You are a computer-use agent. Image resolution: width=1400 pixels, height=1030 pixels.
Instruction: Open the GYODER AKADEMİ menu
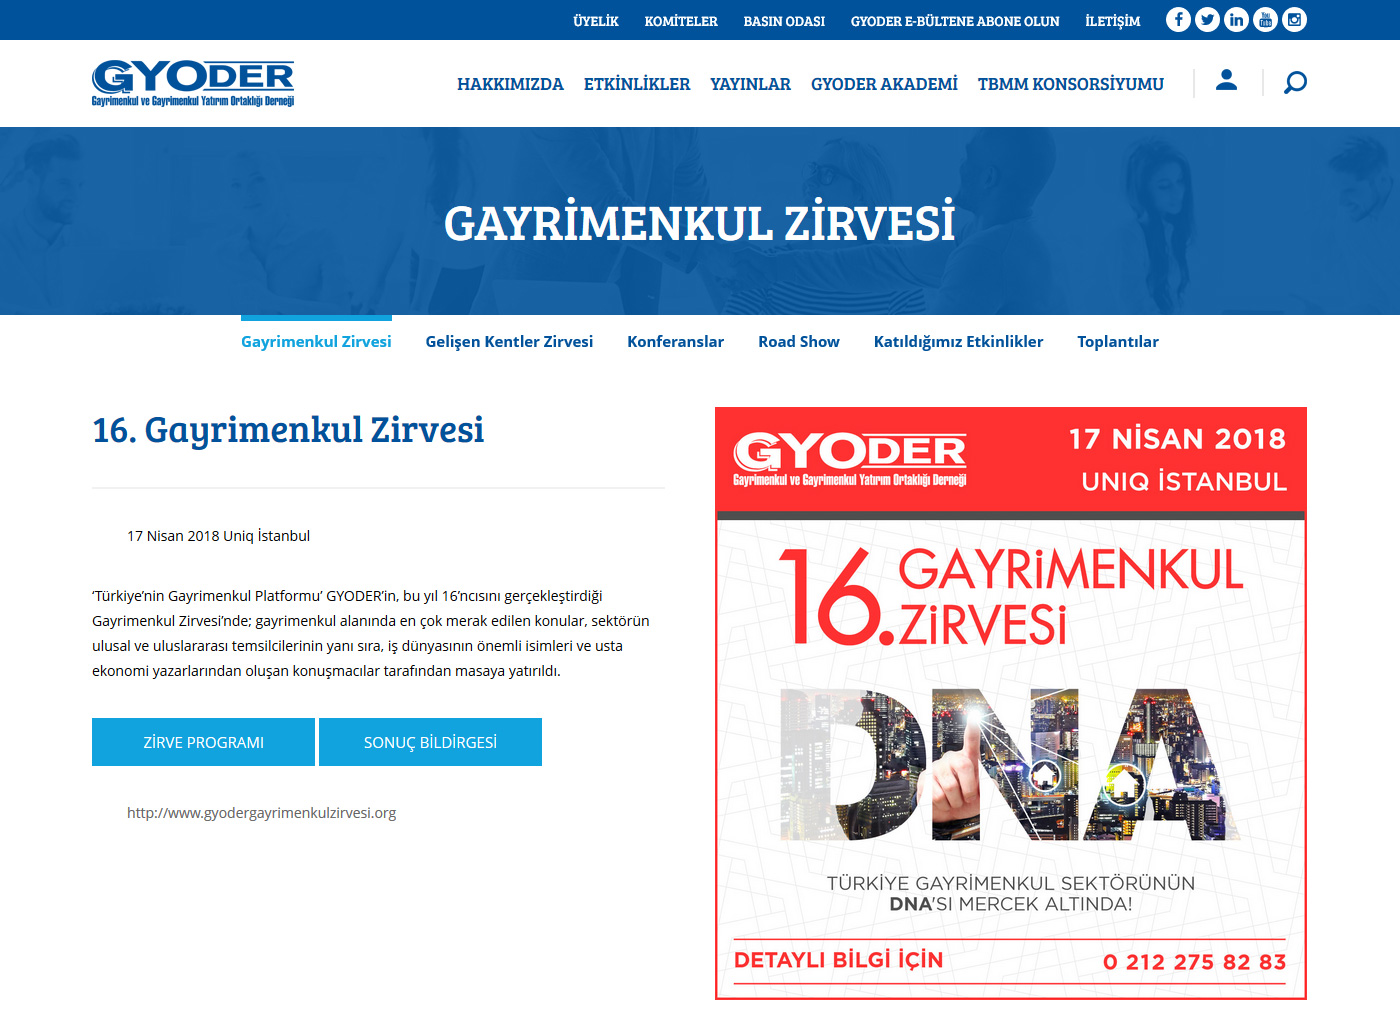[x=884, y=84]
